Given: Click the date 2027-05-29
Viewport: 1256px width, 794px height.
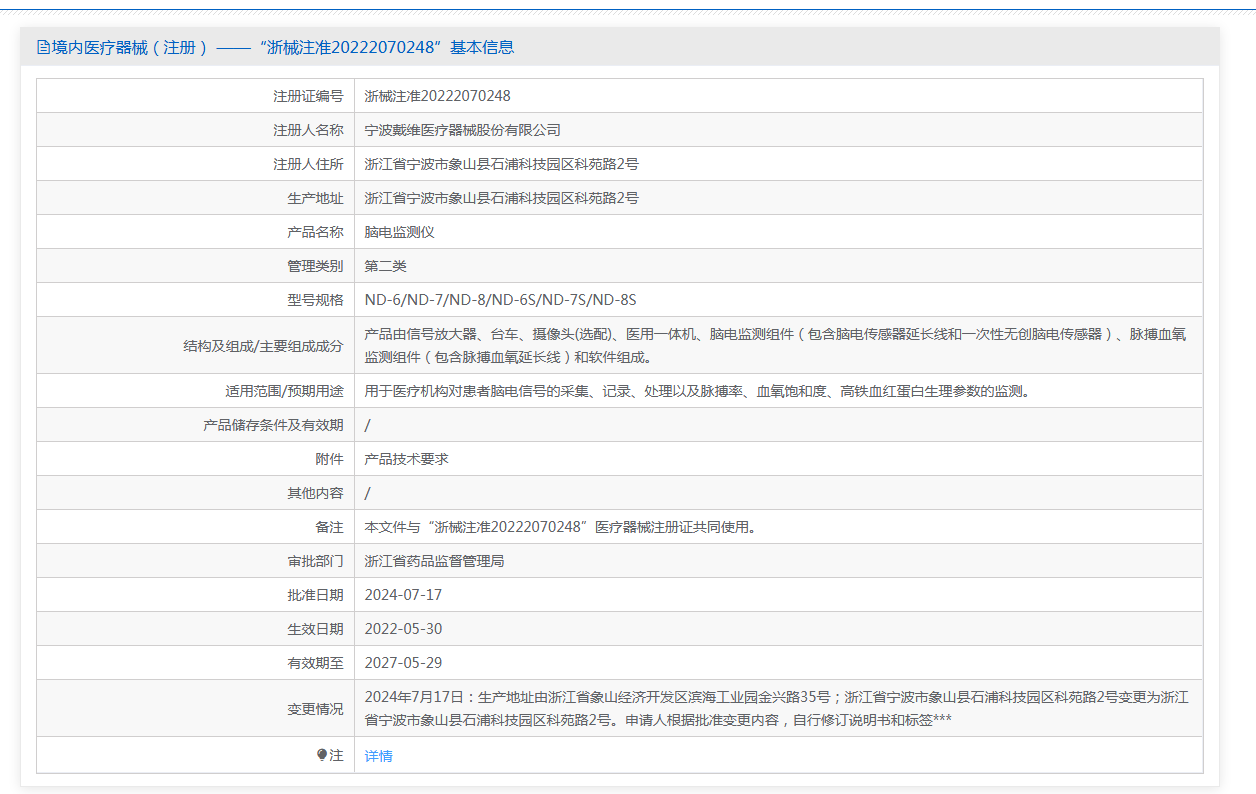Looking at the screenshot, I should tap(403, 663).
